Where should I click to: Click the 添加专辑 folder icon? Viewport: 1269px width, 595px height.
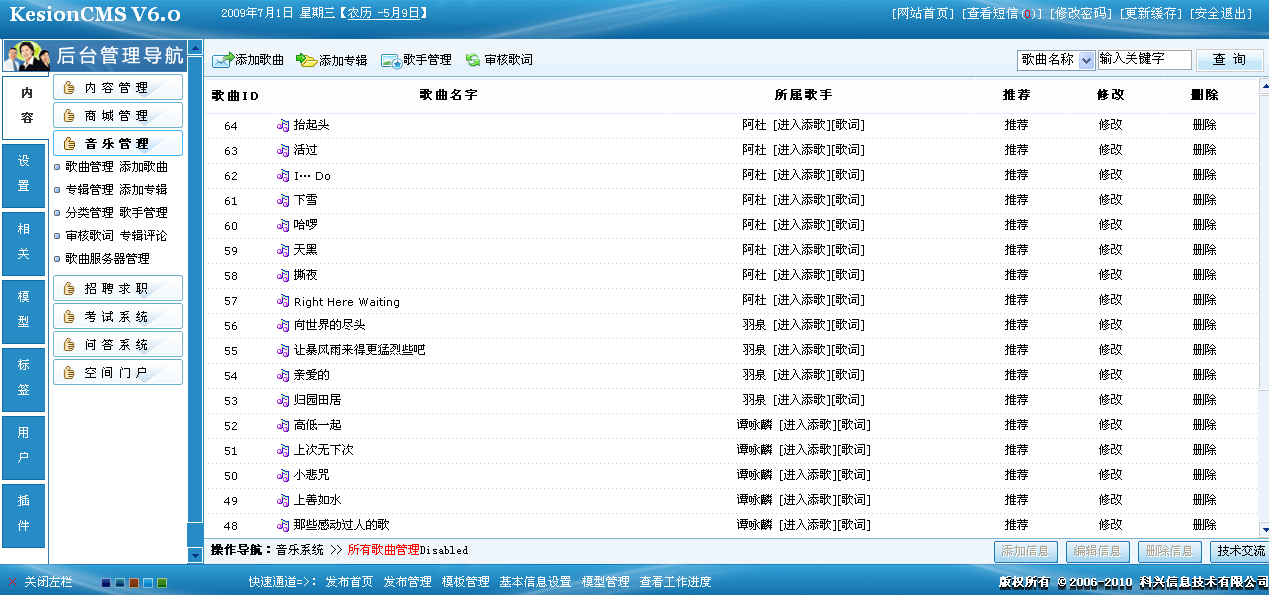coord(306,61)
